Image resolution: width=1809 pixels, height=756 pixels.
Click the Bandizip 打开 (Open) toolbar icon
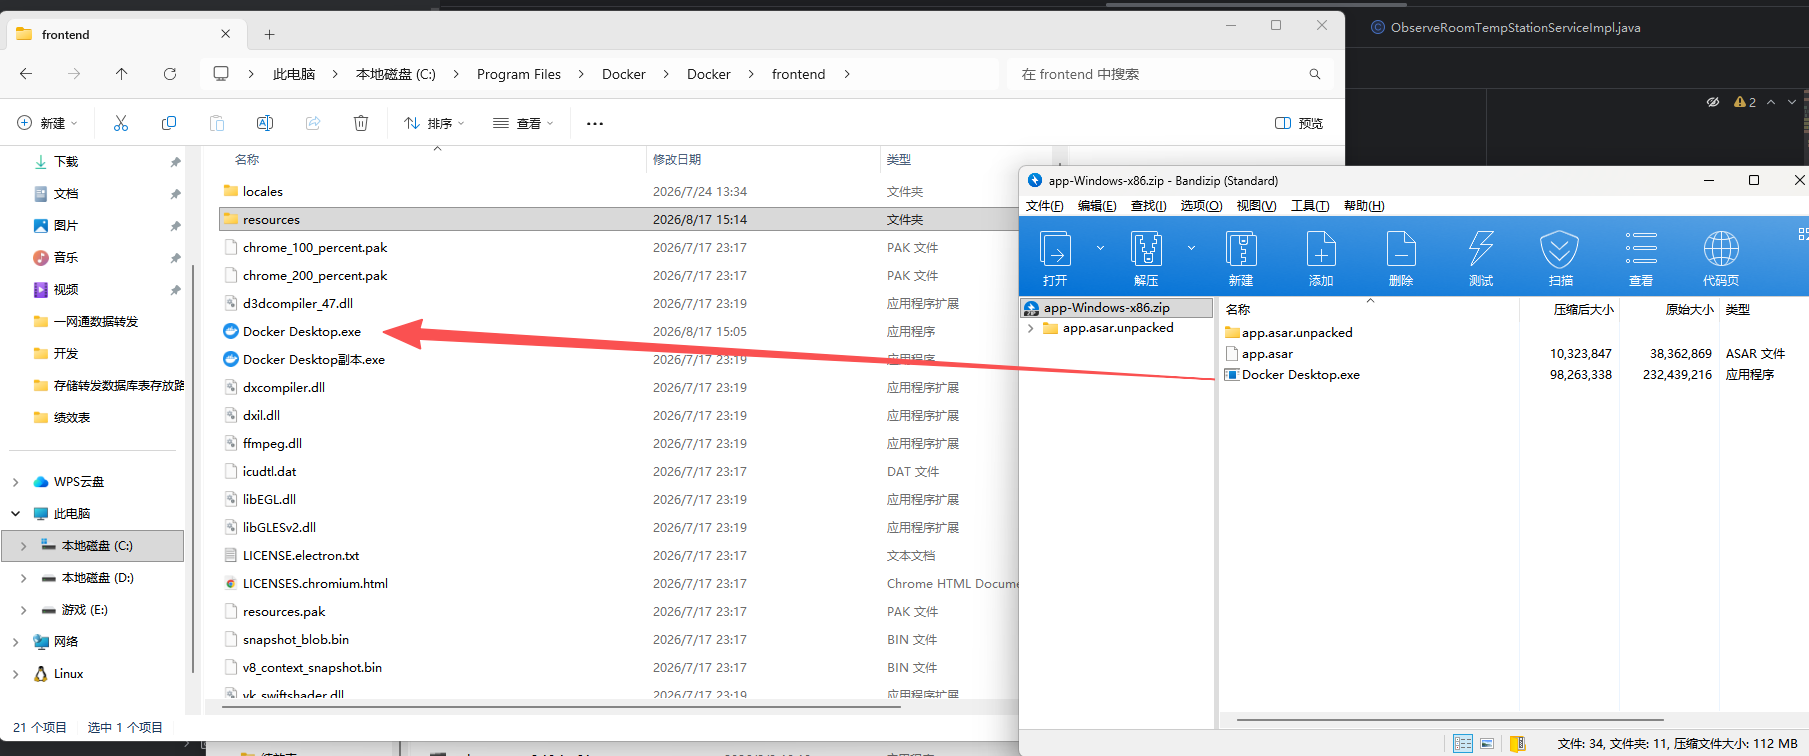click(x=1055, y=249)
